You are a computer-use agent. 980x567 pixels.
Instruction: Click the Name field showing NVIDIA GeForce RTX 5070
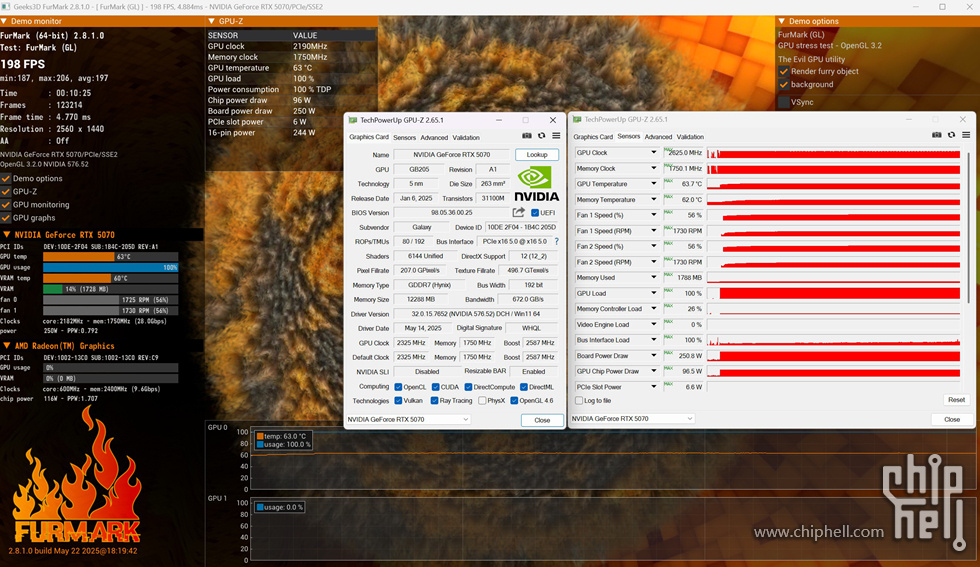[452, 154]
